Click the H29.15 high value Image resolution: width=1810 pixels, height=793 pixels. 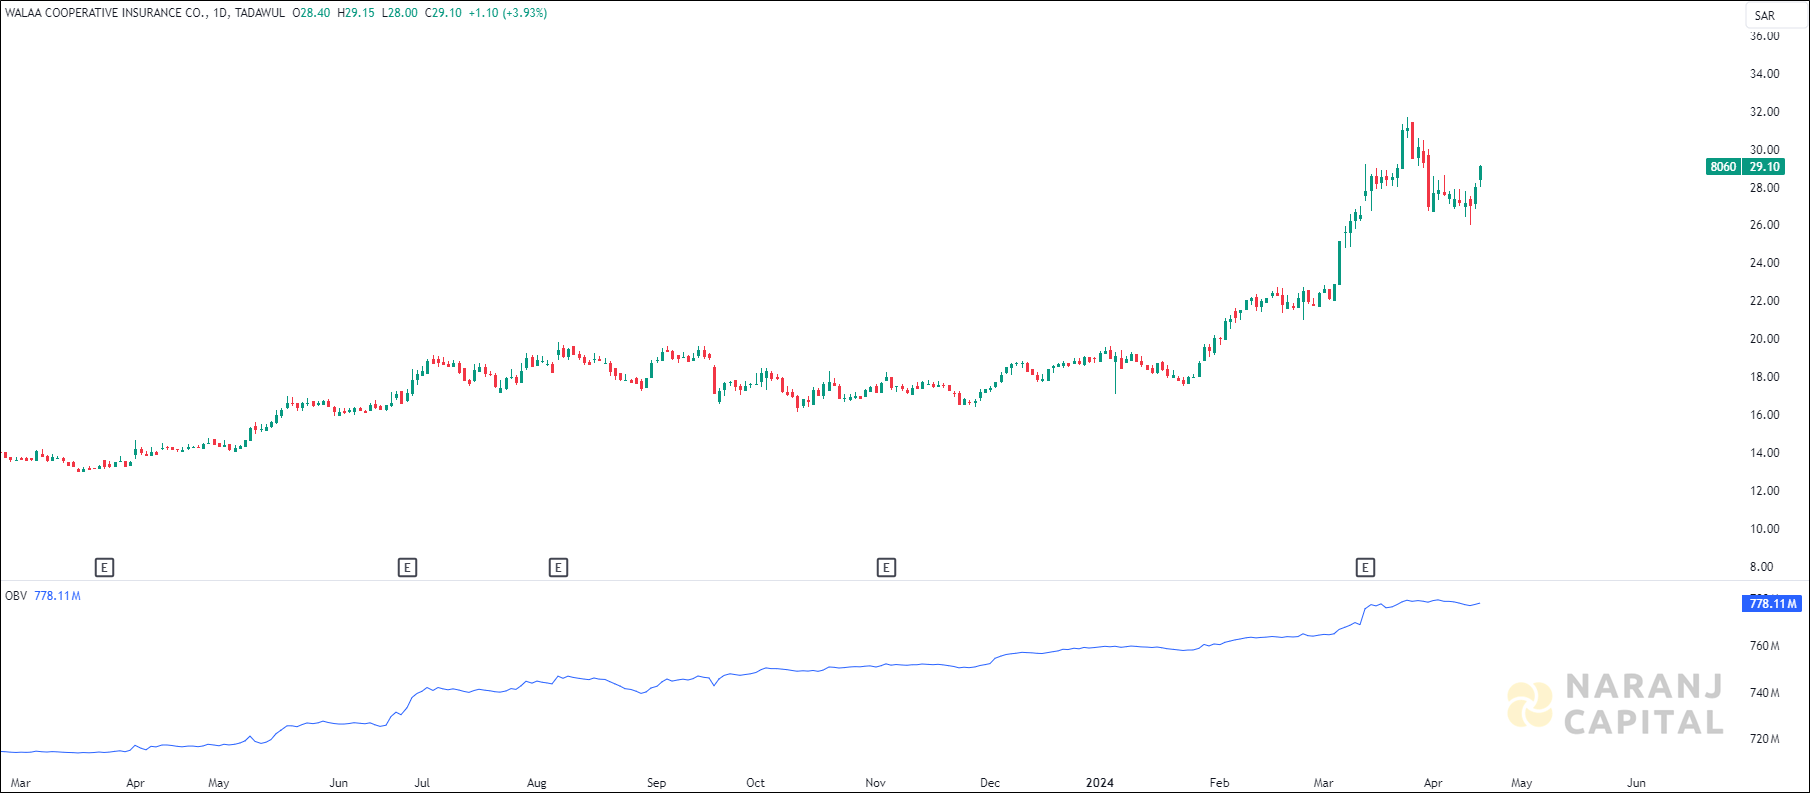pyautogui.click(x=356, y=13)
